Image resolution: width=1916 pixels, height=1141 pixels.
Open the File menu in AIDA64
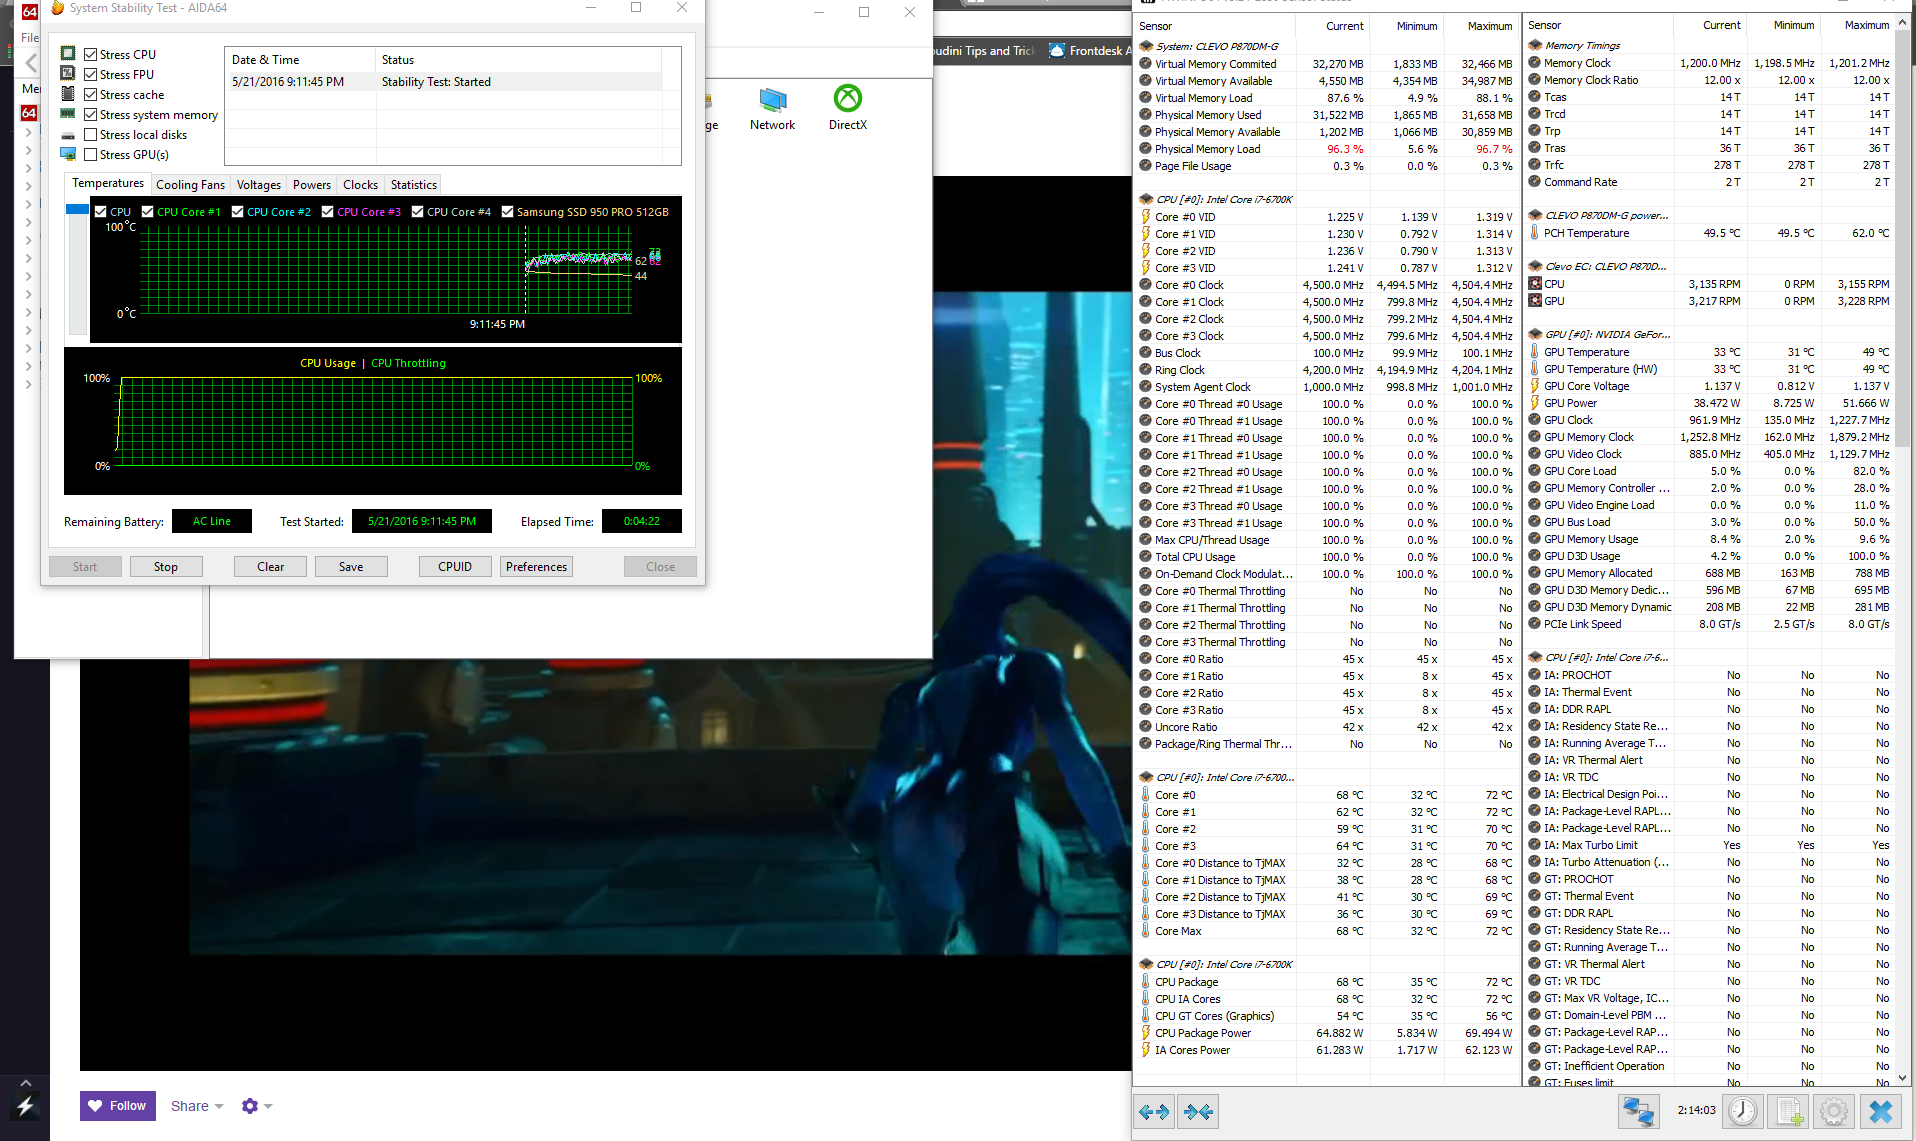pos(30,38)
